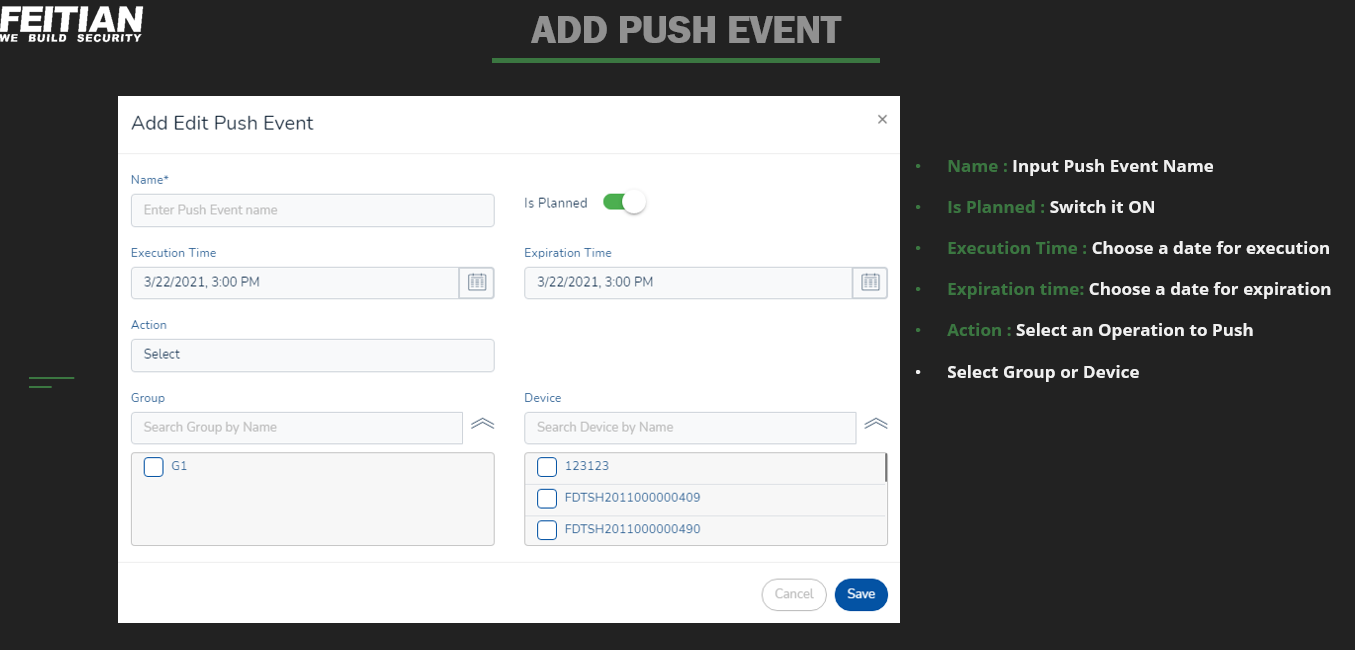Check device FDTSH2011000000490
This screenshot has width=1355, height=650.
pyautogui.click(x=546, y=530)
